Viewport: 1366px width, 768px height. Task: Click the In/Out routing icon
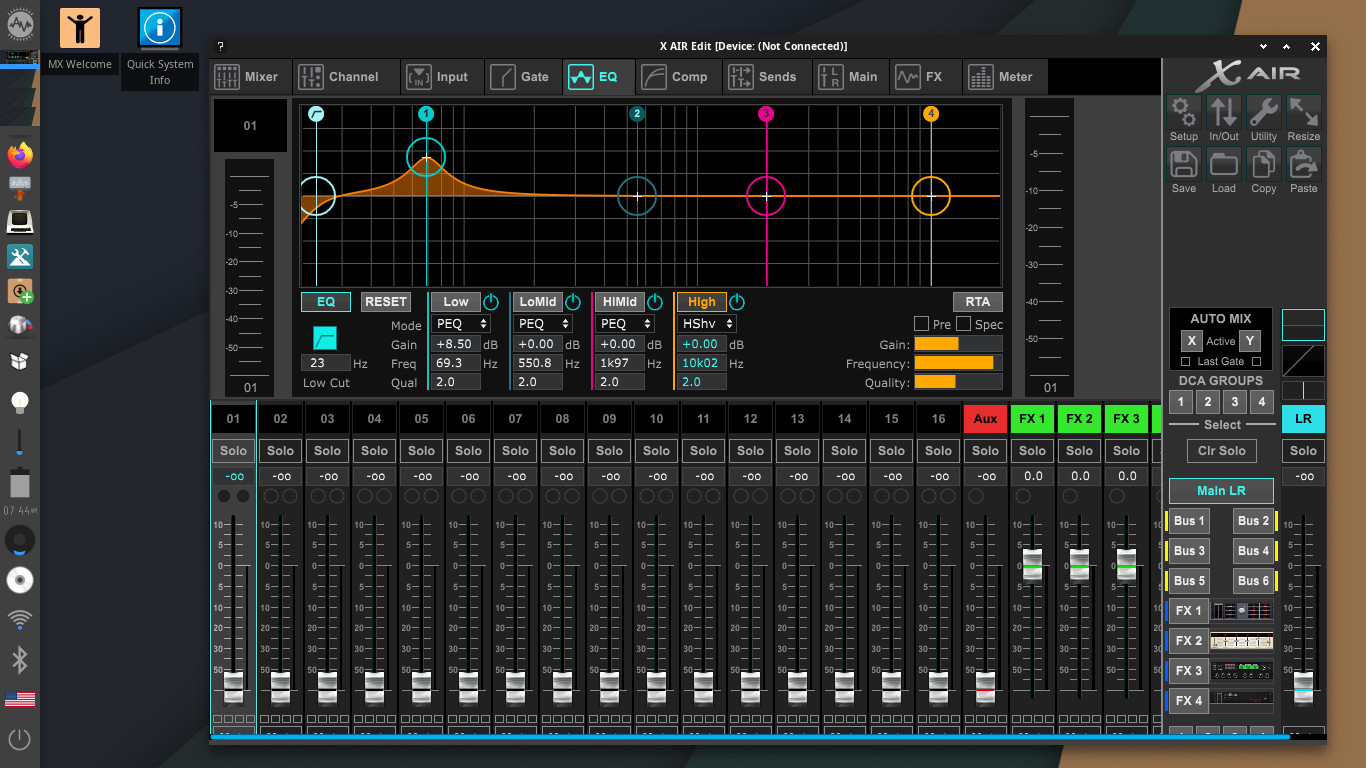click(1224, 113)
